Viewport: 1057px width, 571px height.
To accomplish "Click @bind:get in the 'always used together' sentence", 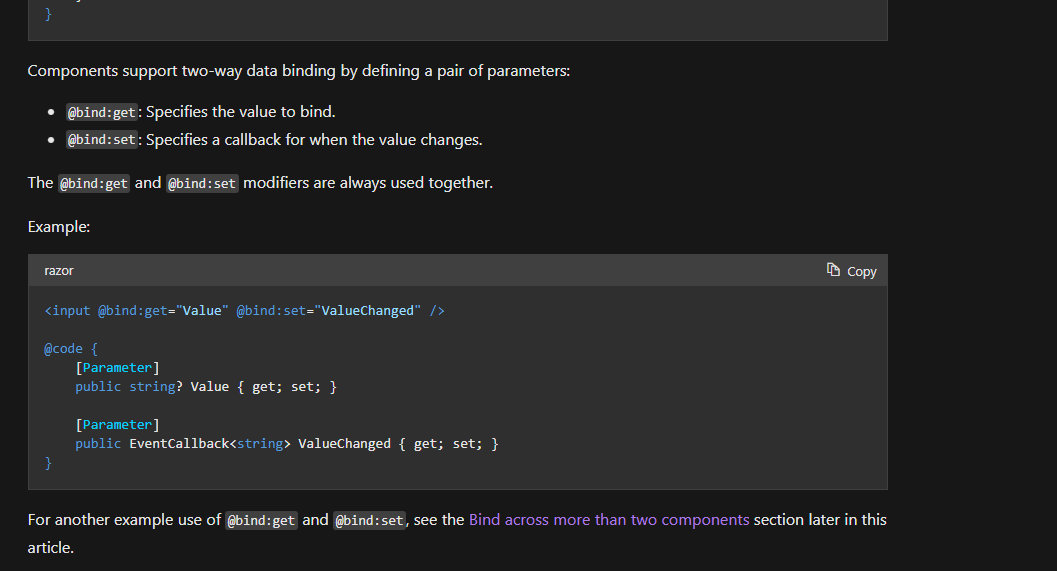I will (x=94, y=183).
